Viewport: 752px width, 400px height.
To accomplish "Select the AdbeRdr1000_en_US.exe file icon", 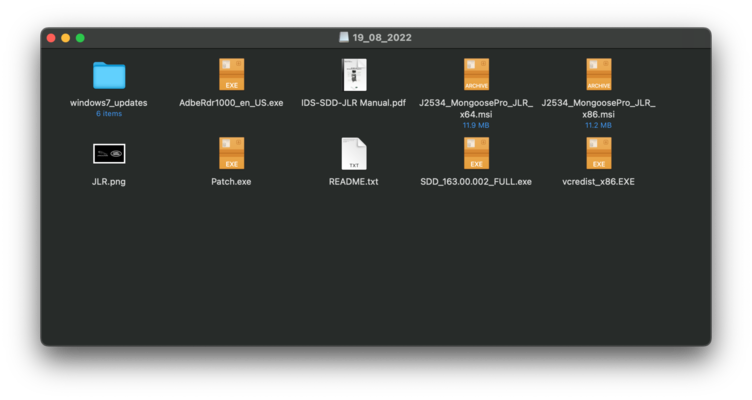I will point(232,74).
